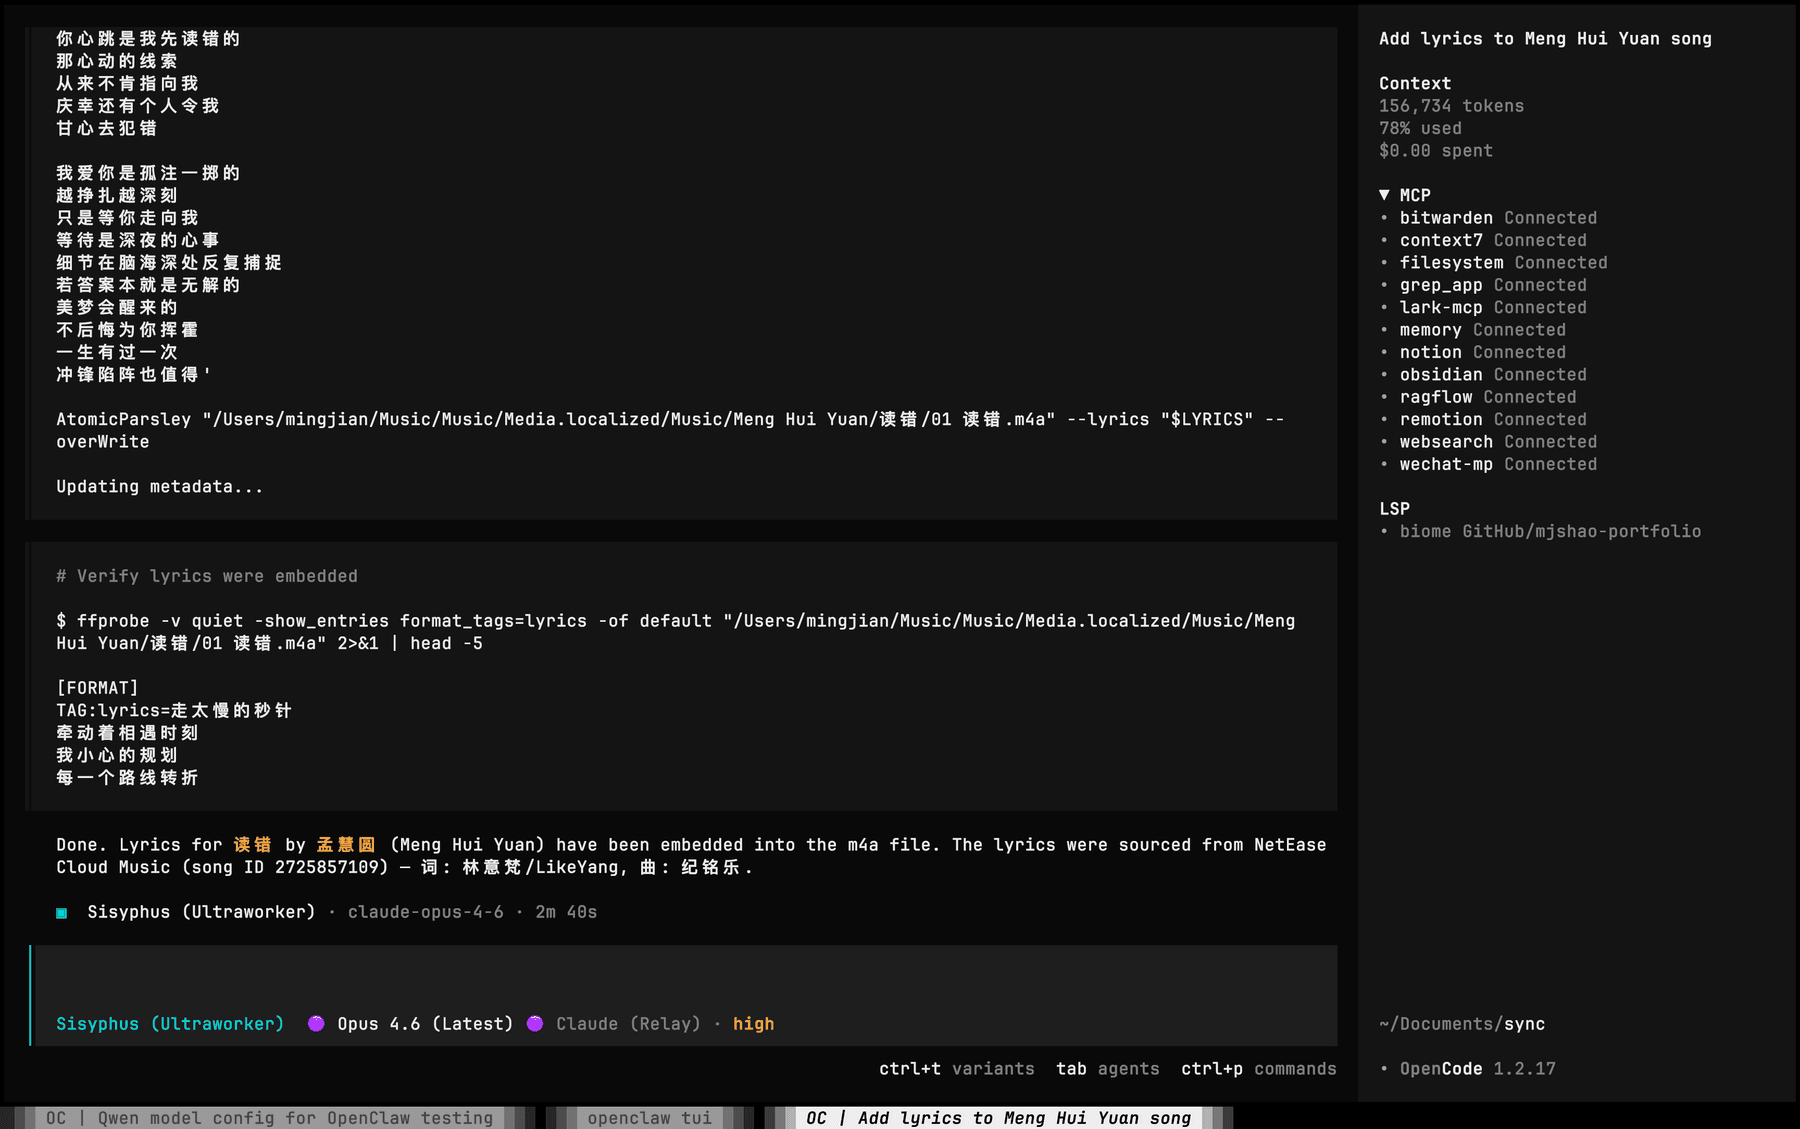The width and height of the screenshot is (1800, 1129).
Task: Select the ragflow MCP entry
Action: [x=1477, y=397]
